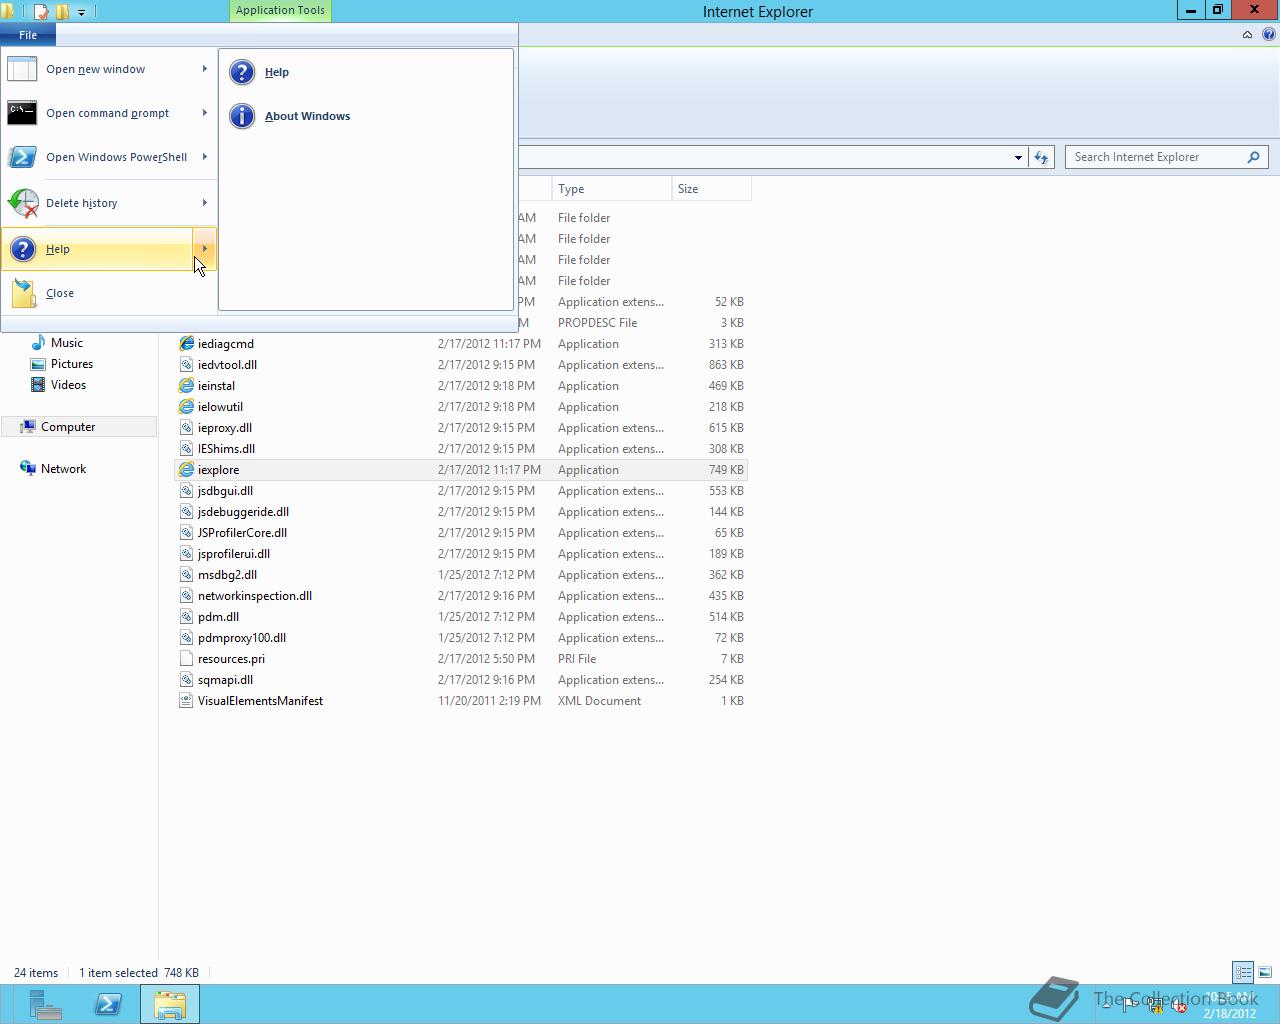Expand Delete history submenu arrow
The width and height of the screenshot is (1280, 1024).
point(204,203)
